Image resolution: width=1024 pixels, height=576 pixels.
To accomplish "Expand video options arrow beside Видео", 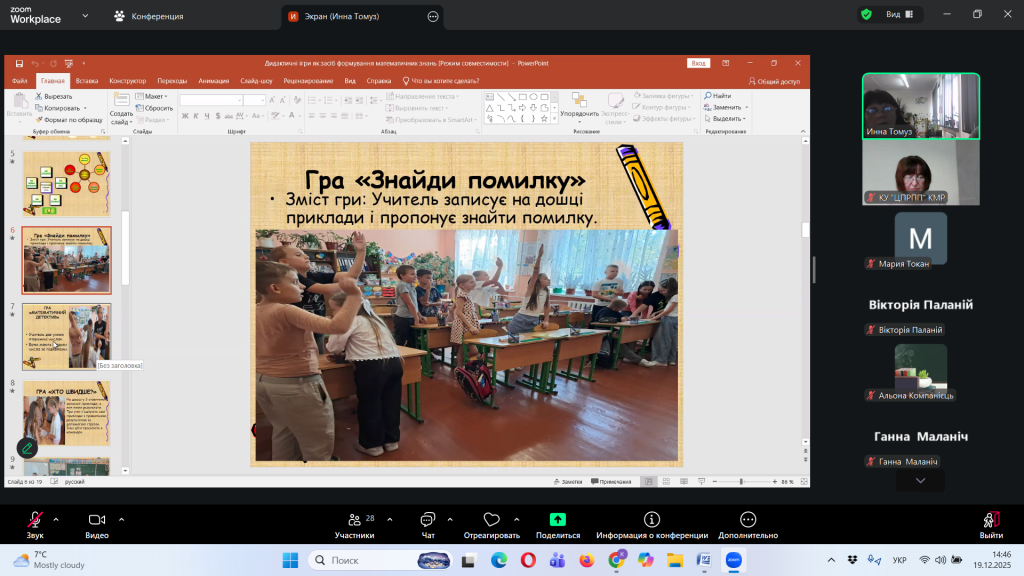I will point(121,519).
